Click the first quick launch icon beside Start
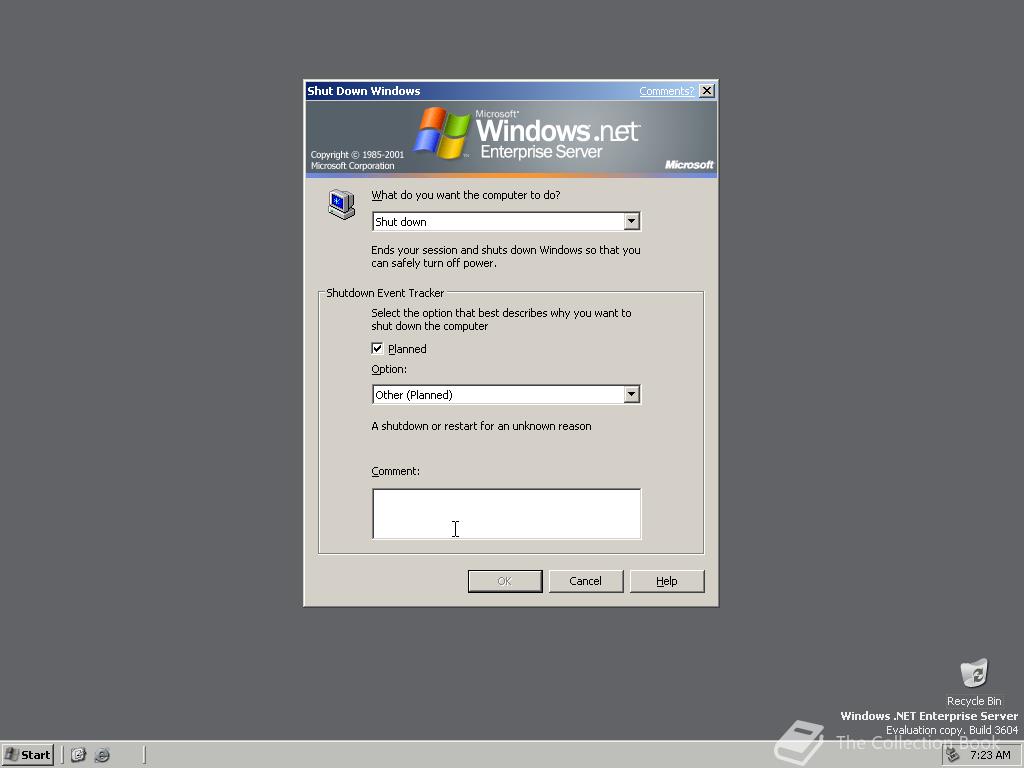1024x768 pixels. tap(78, 755)
